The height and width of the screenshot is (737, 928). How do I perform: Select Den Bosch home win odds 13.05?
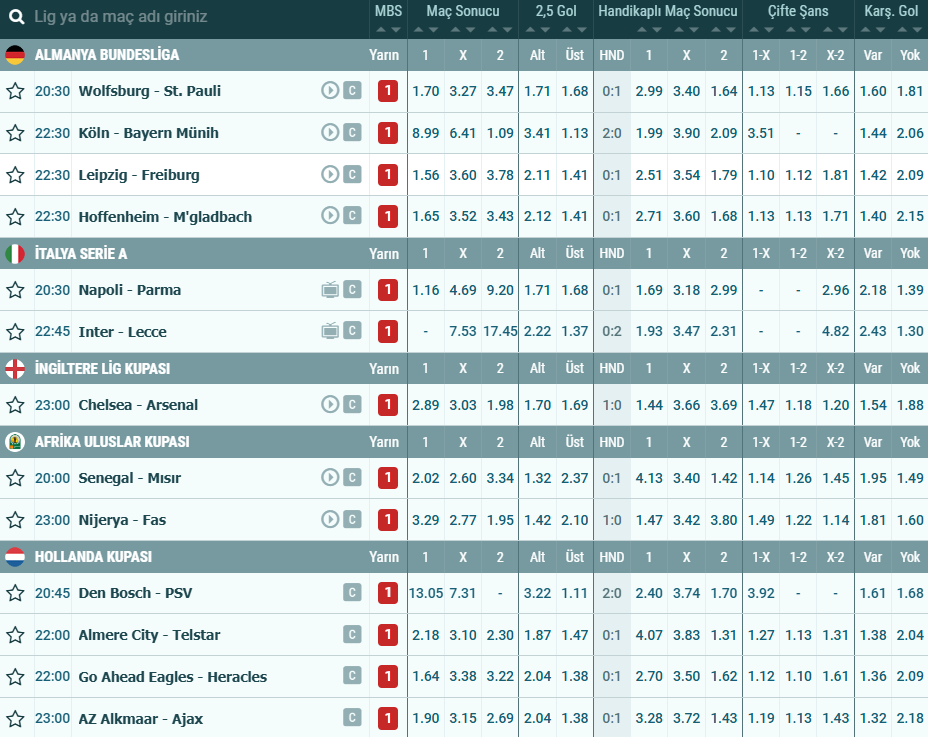coord(426,593)
